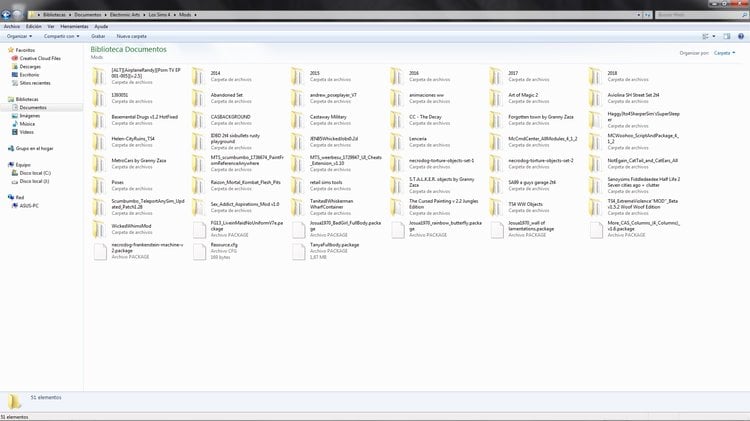This screenshot has width=750, height=421.
Task: Click the Help question mark icon
Action: [740, 36]
